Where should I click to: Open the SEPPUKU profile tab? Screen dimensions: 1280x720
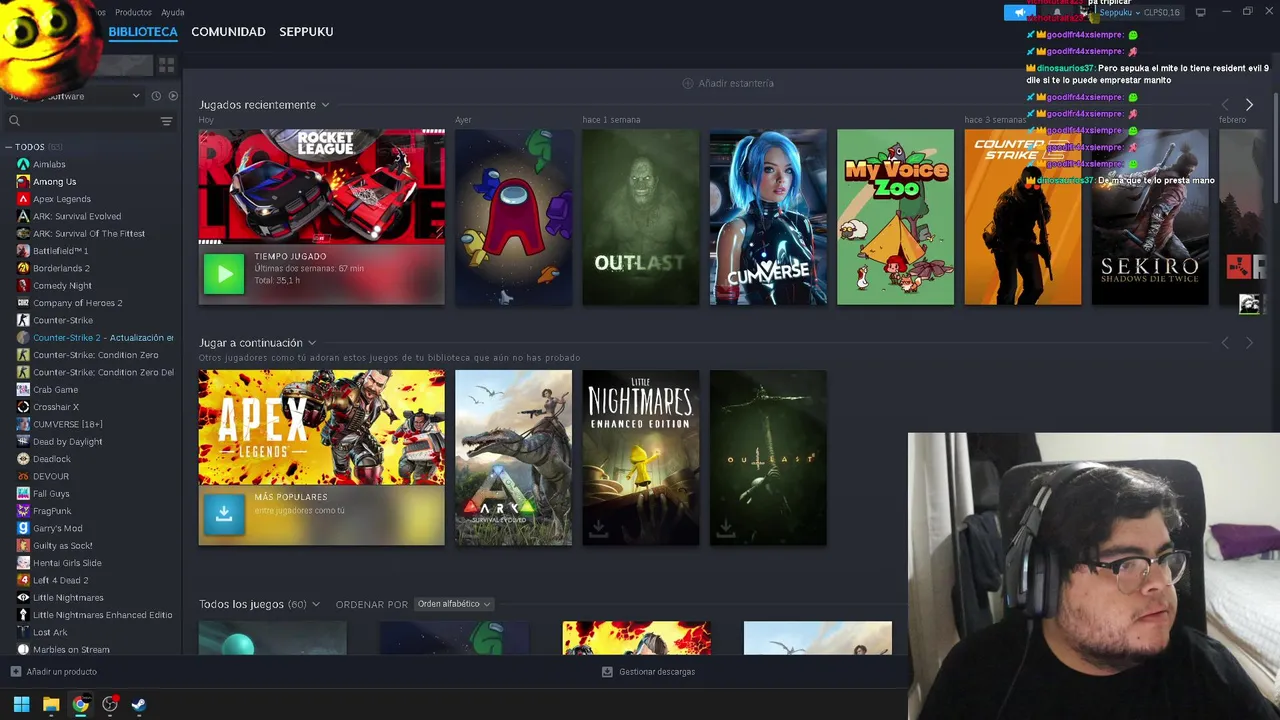coord(306,32)
